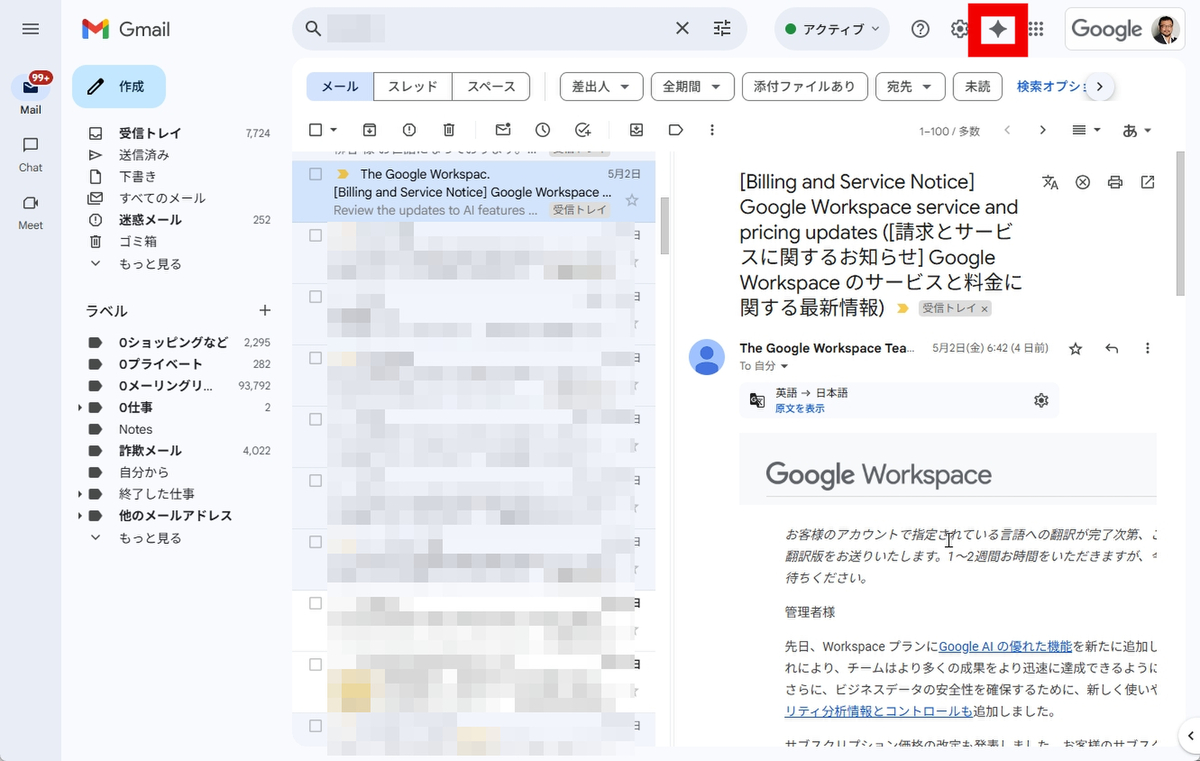Open the email in a new window
This screenshot has width=1200, height=761.
point(1148,182)
